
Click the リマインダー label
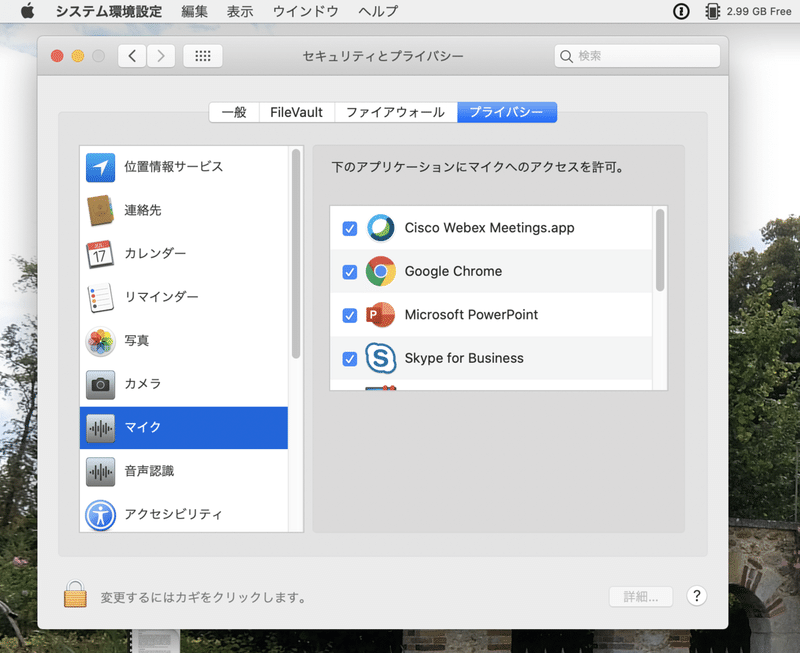pyautogui.click(x=161, y=297)
